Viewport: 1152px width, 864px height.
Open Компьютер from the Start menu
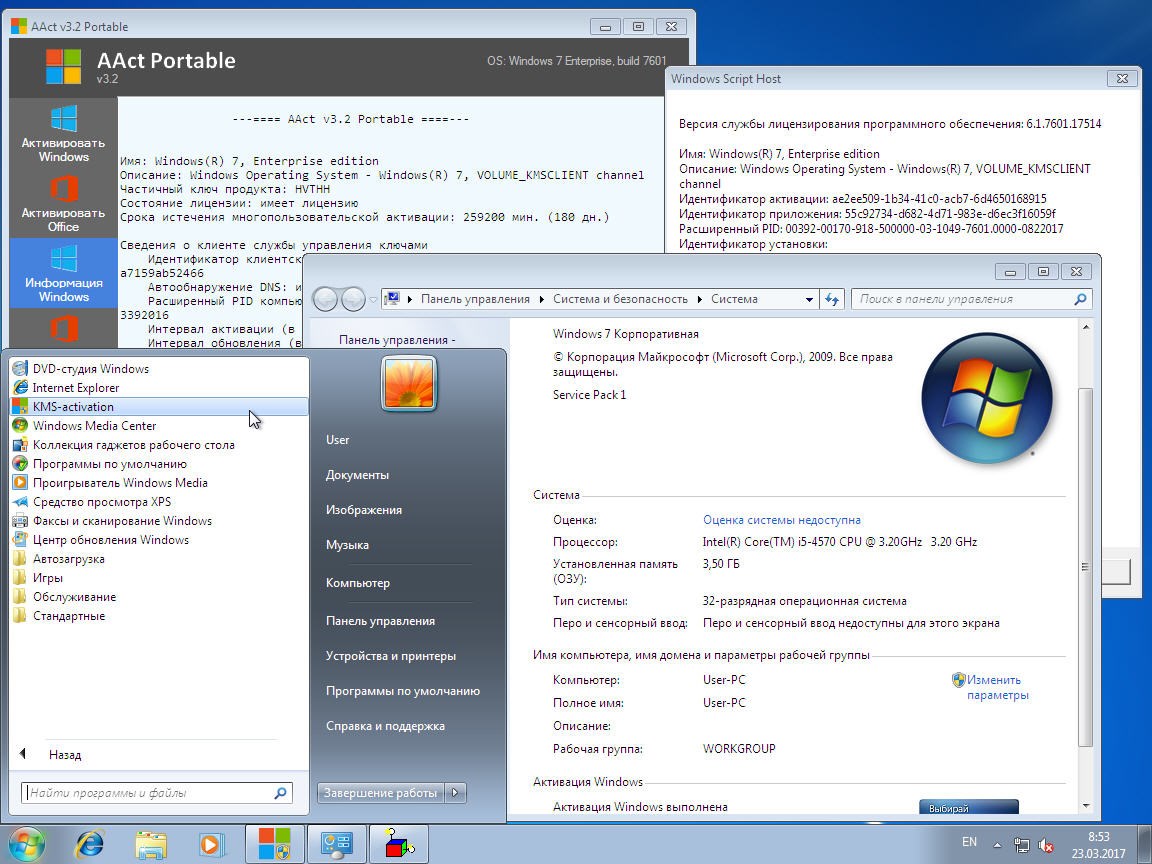coord(358,583)
